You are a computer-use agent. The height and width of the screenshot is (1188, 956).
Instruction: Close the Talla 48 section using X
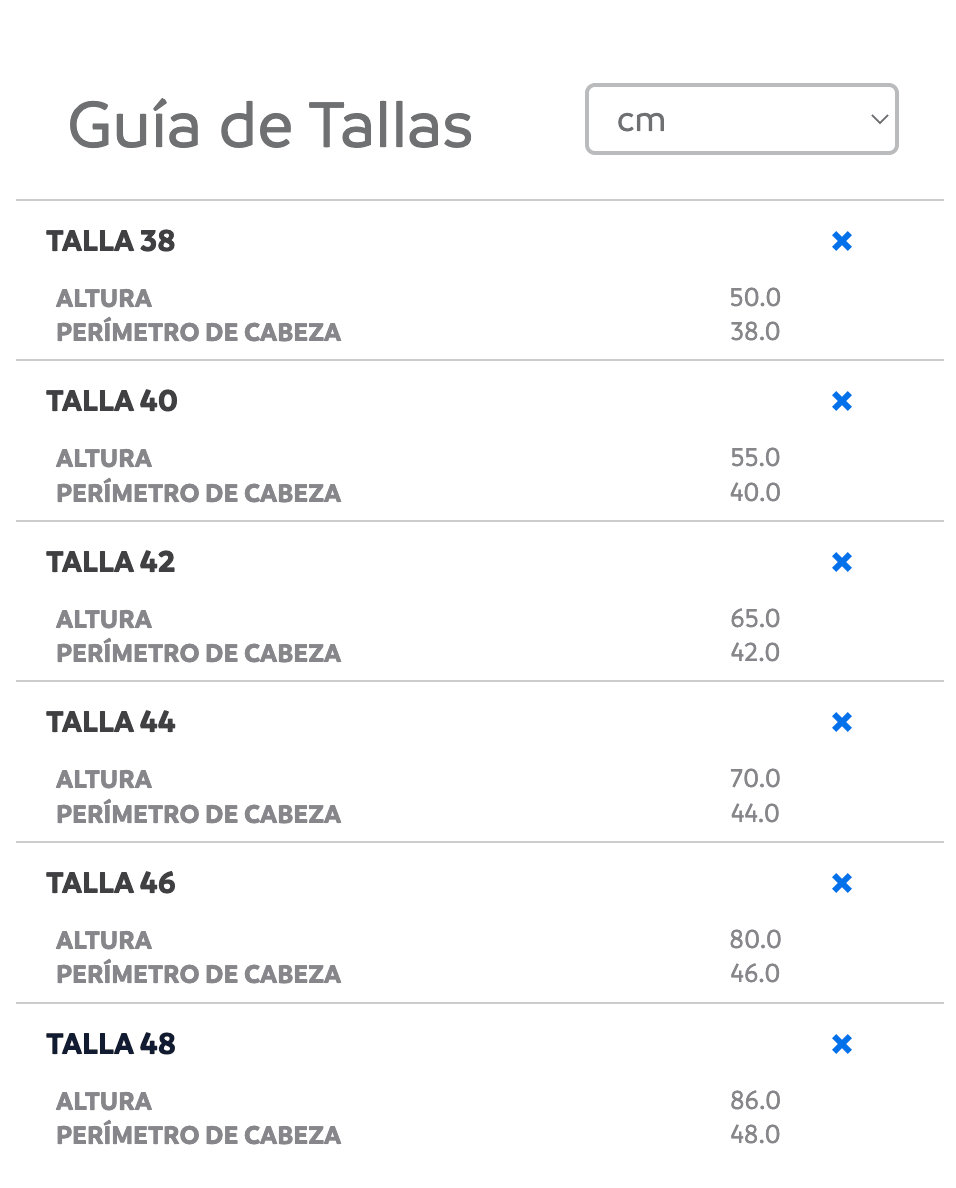(842, 1044)
